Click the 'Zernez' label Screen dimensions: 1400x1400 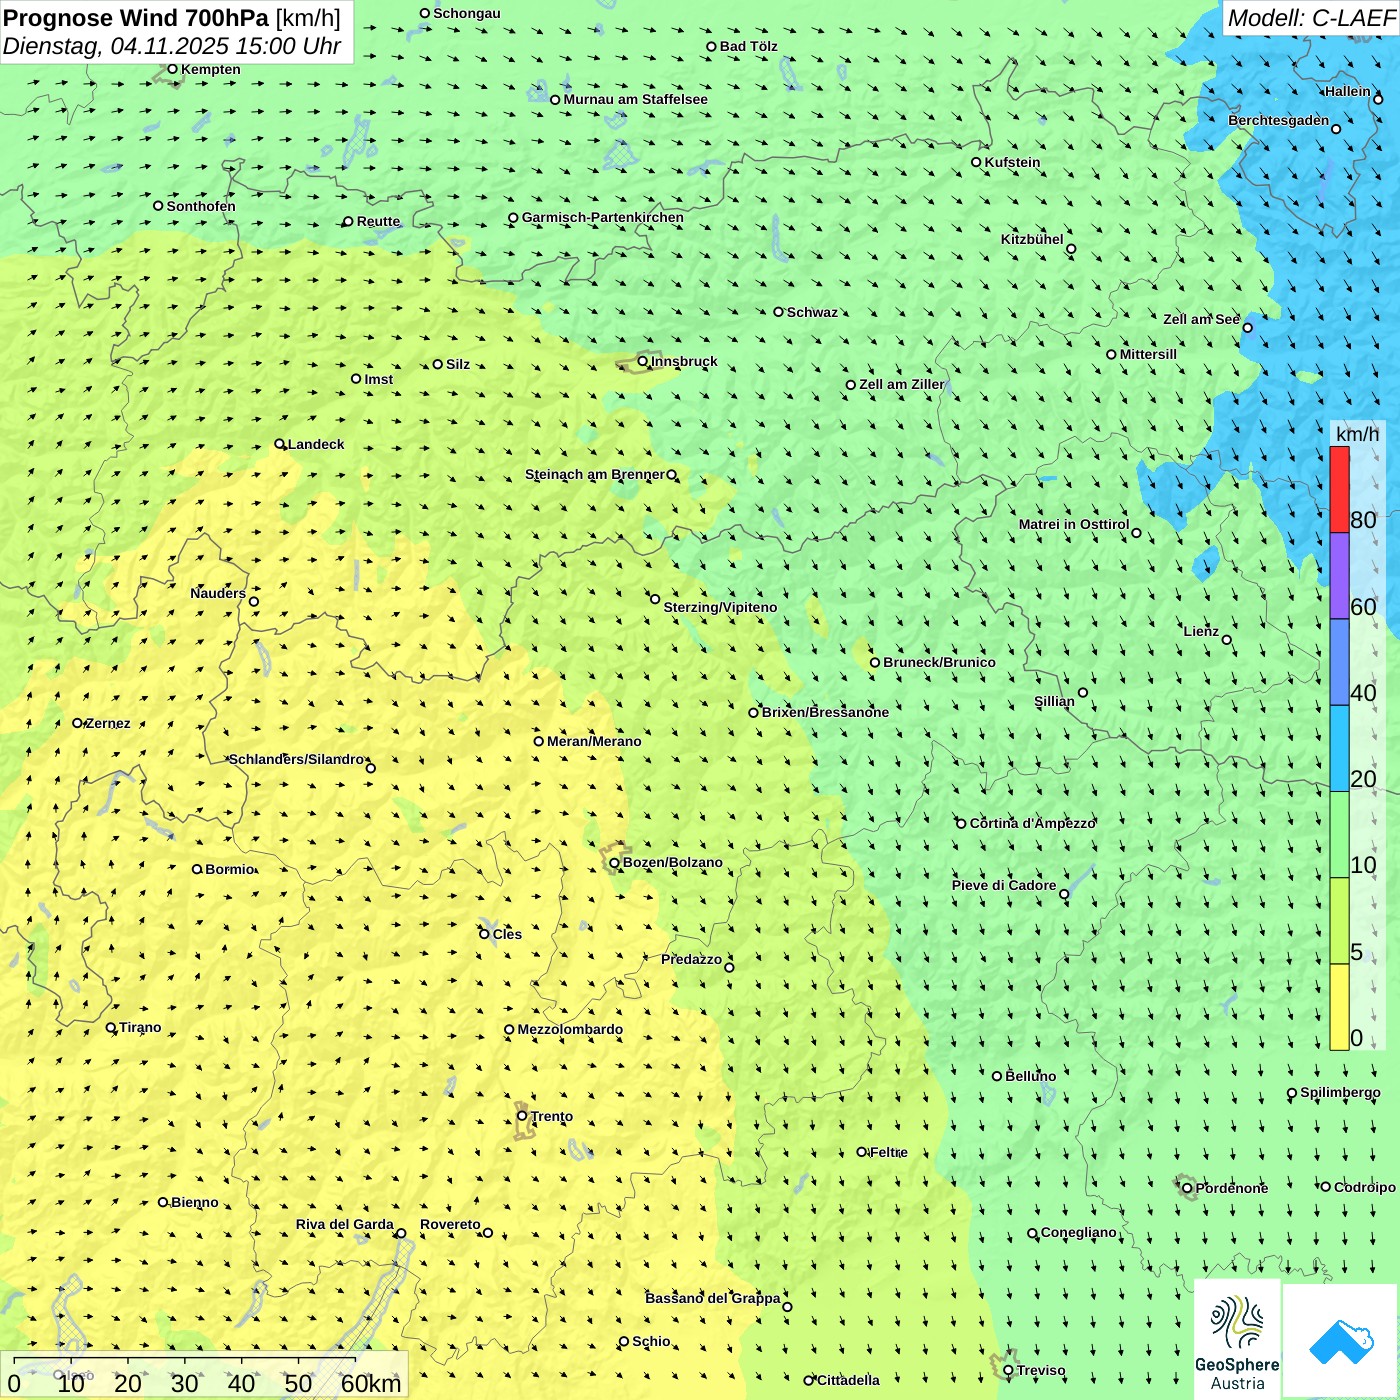pyautogui.click(x=108, y=723)
